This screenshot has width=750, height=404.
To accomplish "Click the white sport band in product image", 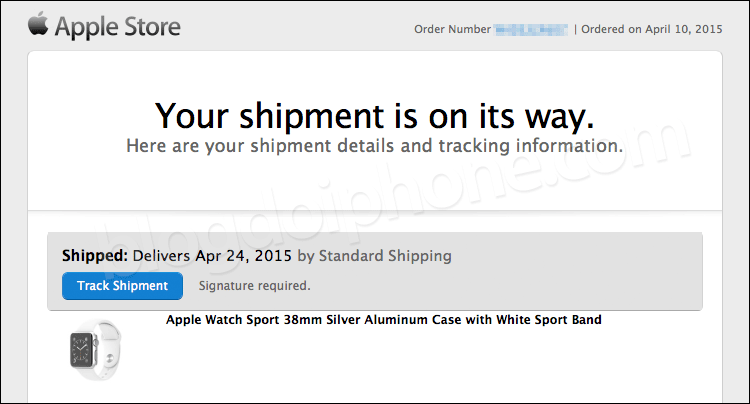I will (108, 350).
